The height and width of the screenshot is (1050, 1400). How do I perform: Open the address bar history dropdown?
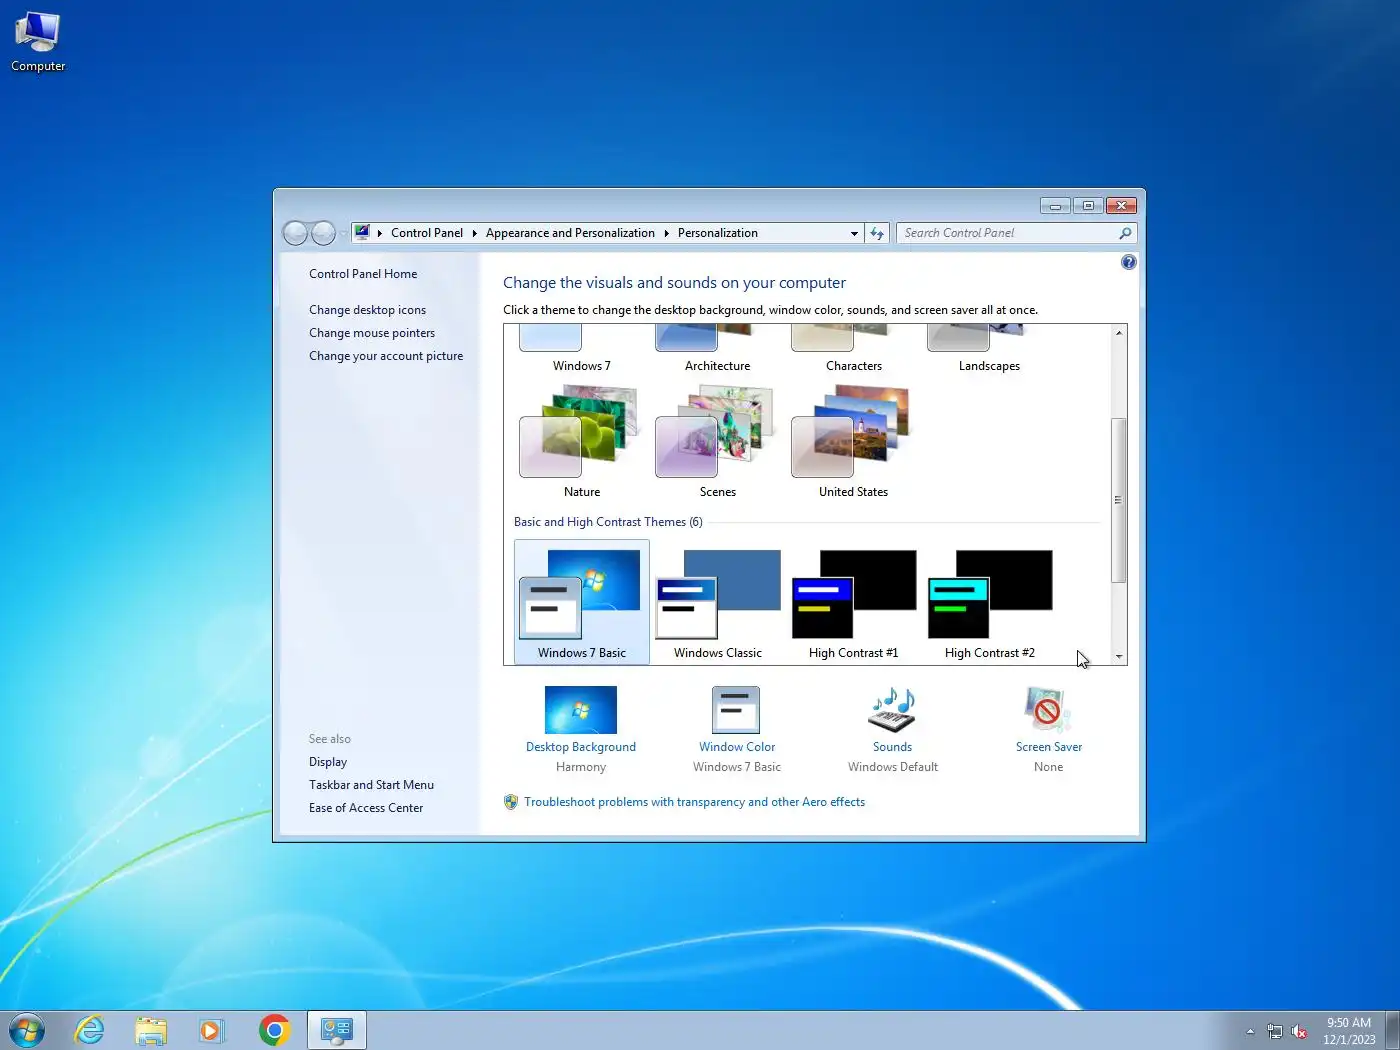[854, 233]
